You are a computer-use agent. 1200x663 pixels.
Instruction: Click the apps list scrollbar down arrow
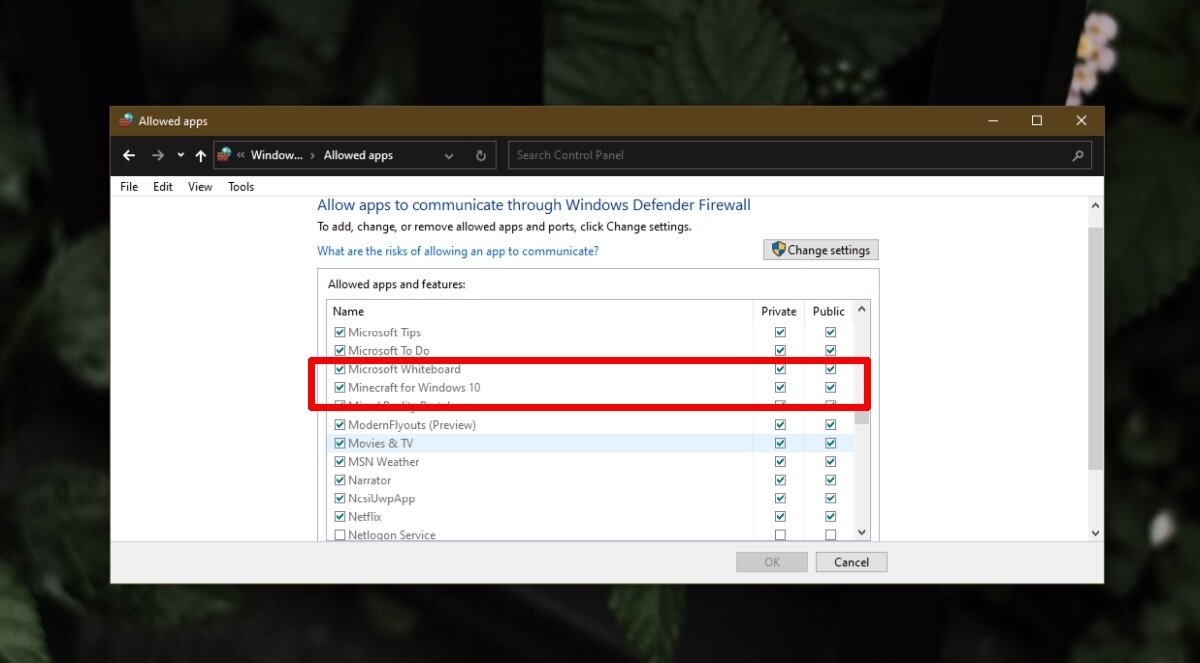point(862,534)
